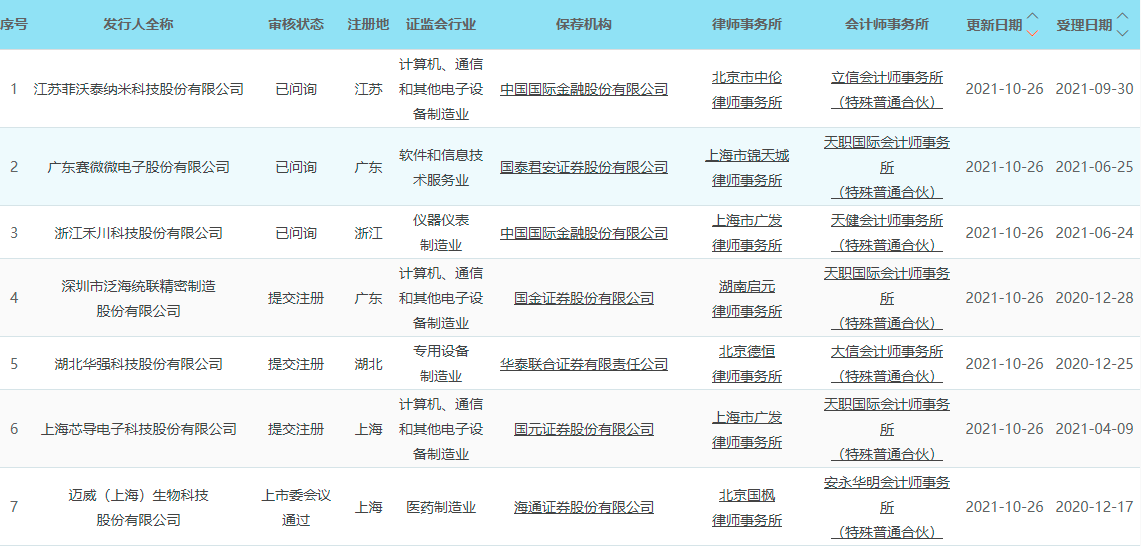Select 深圳市泛海统联精密制造股份有限公司 issuer name

tap(138, 298)
